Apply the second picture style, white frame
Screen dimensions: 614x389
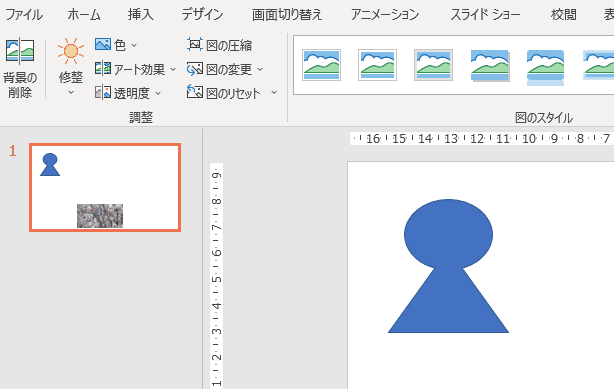pos(377,65)
